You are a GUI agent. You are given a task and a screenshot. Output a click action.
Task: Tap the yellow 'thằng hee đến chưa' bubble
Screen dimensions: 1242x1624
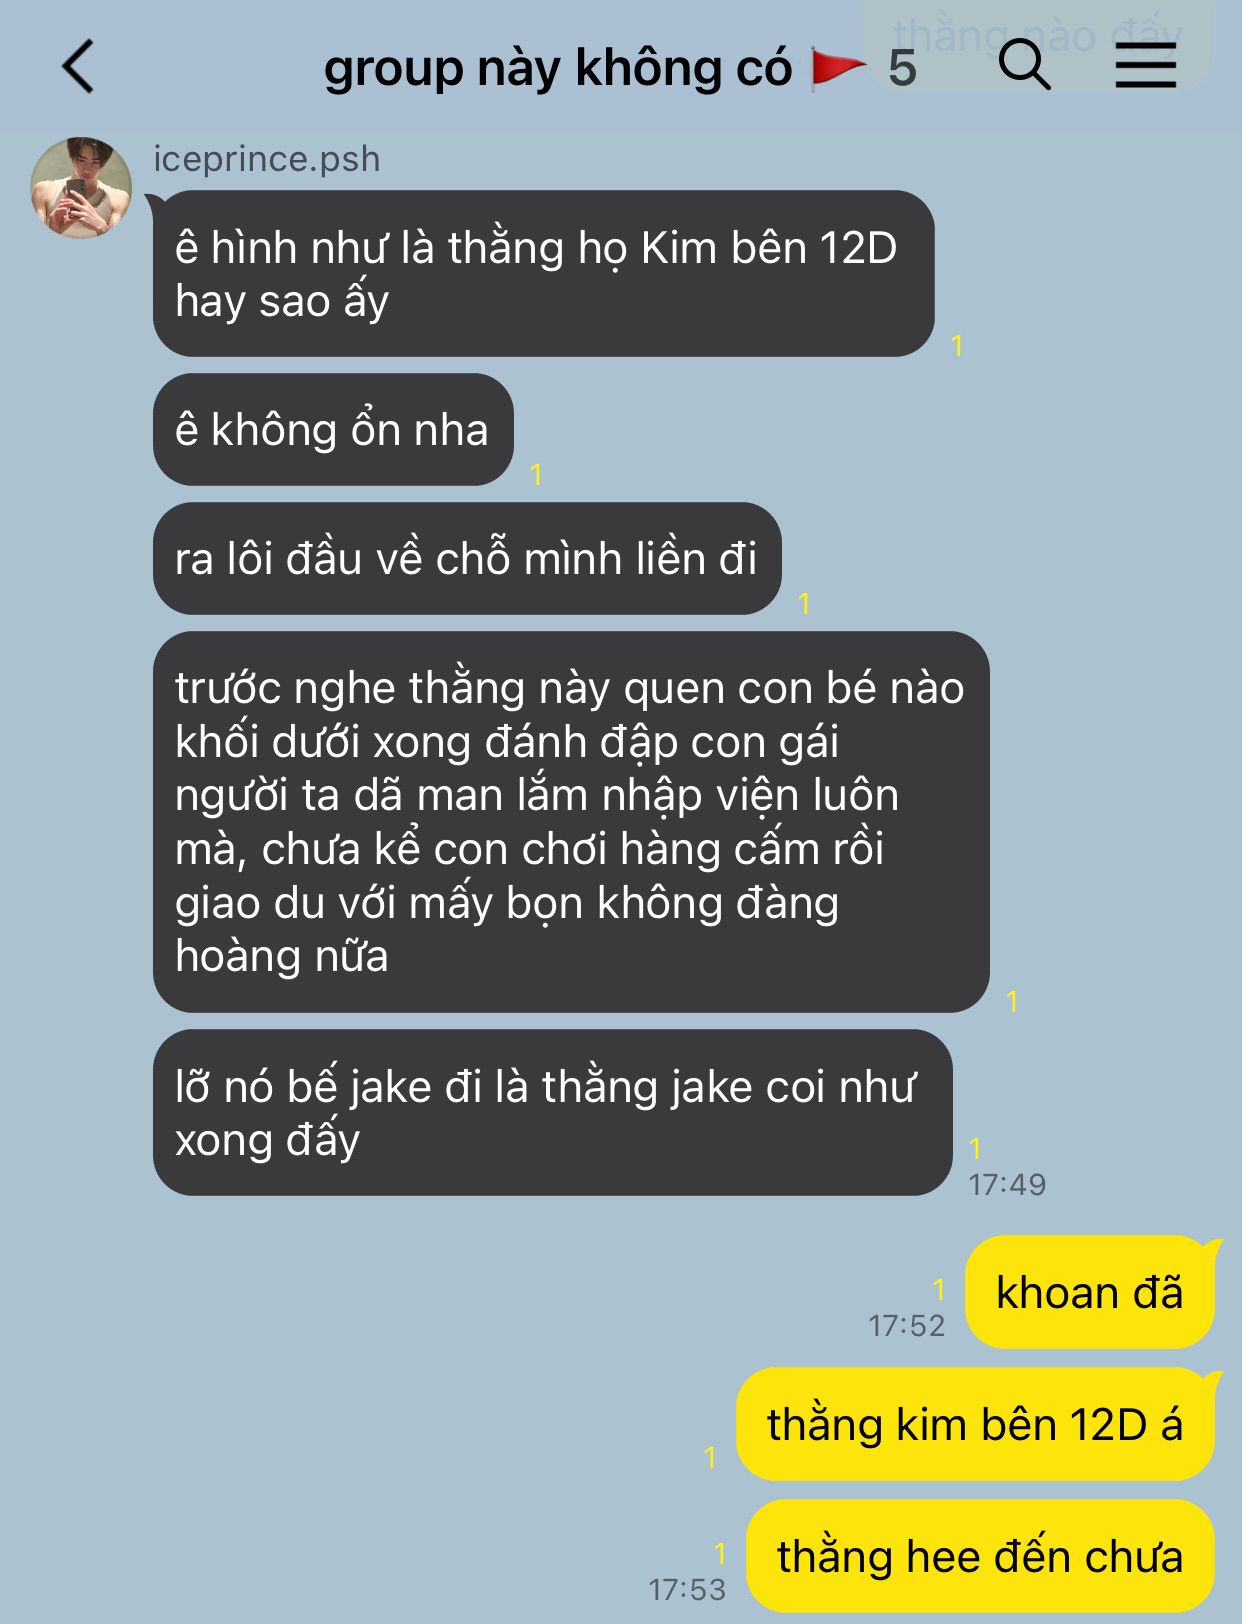pyautogui.click(x=980, y=1557)
